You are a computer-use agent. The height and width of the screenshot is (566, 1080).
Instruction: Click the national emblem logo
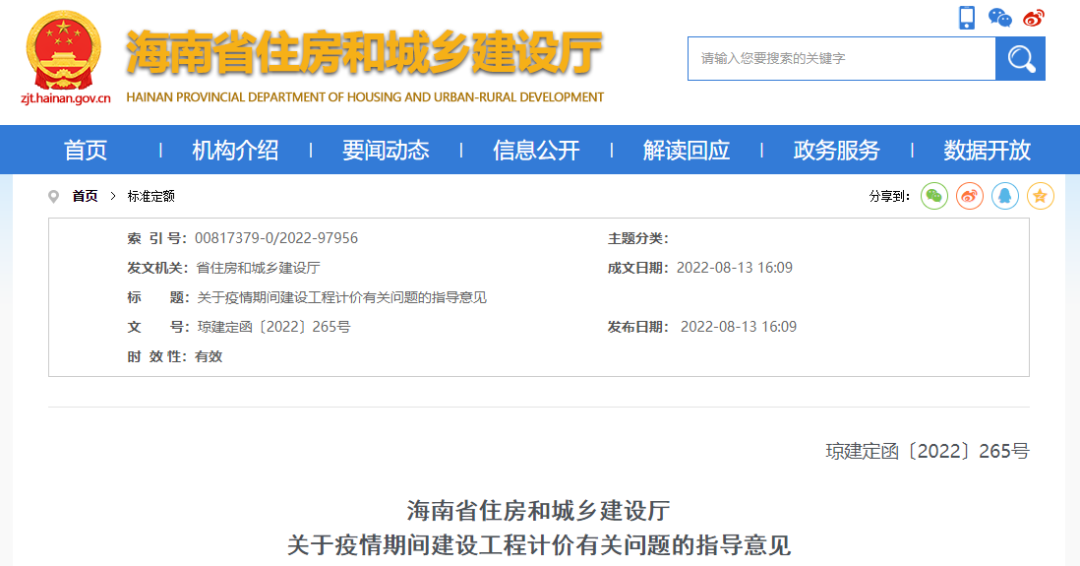(63, 52)
